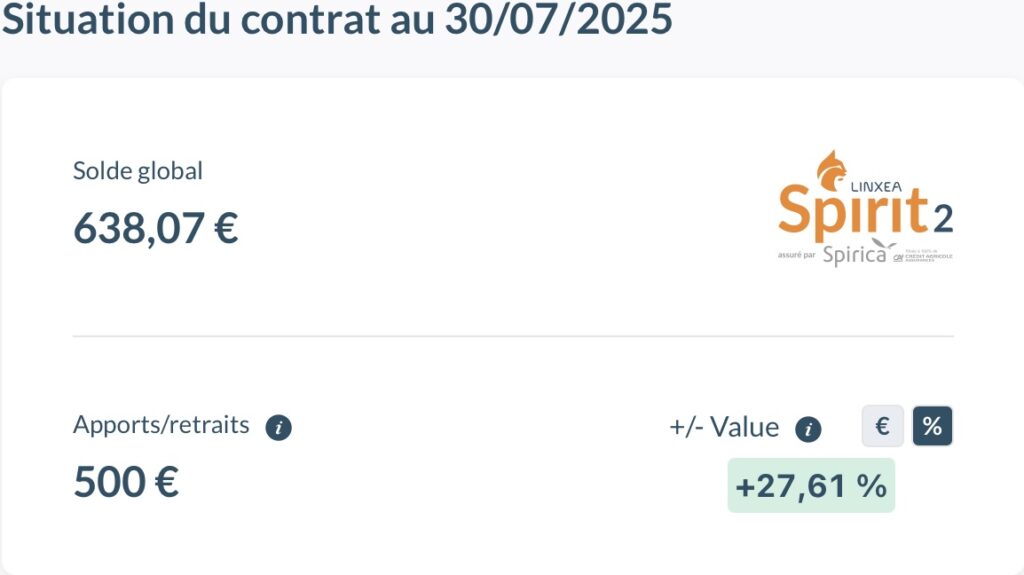Click the info icon beside +/- Value
Viewport: 1024px width, 575px height.
pos(808,429)
